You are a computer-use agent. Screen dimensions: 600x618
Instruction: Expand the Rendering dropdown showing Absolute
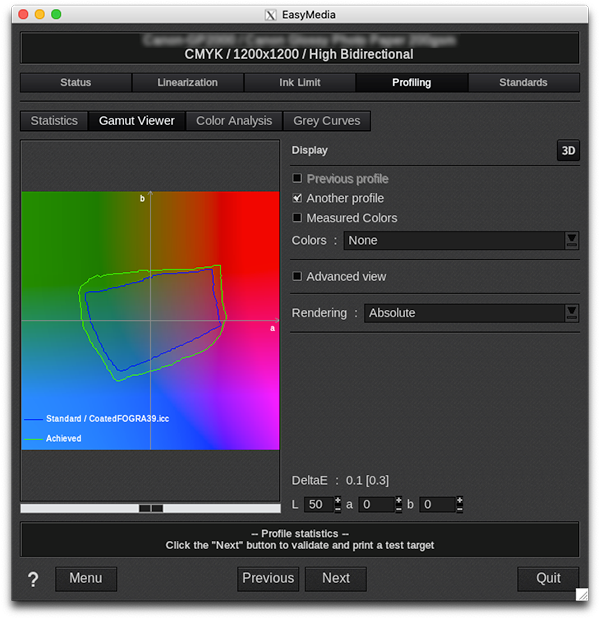[x=470, y=313]
